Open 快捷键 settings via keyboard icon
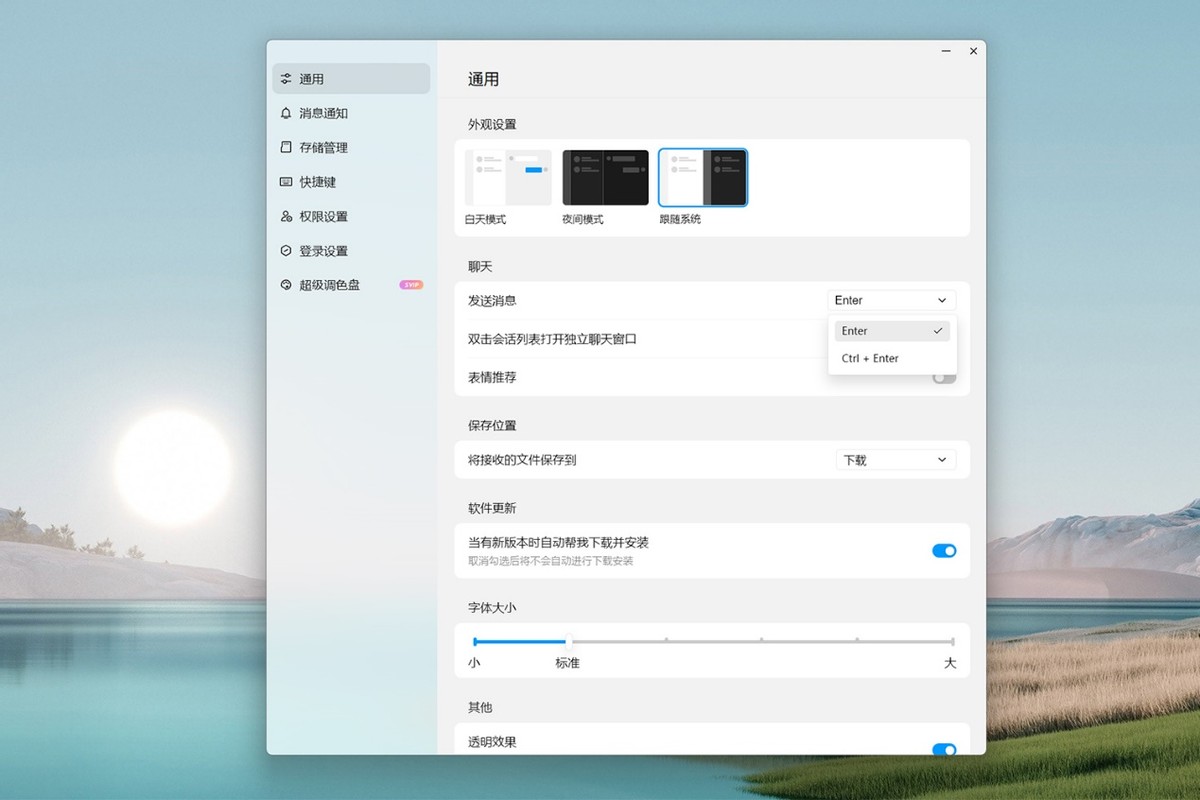1200x800 pixels. click(287, 182)
